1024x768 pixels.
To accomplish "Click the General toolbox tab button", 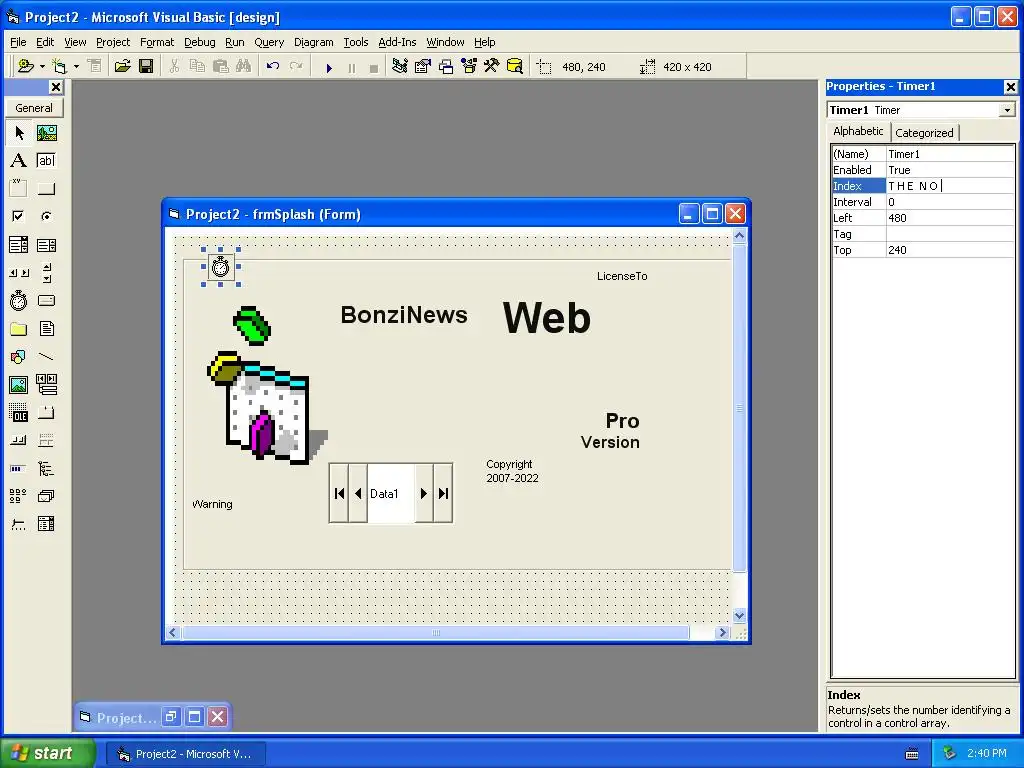I will tap(34, 108).
